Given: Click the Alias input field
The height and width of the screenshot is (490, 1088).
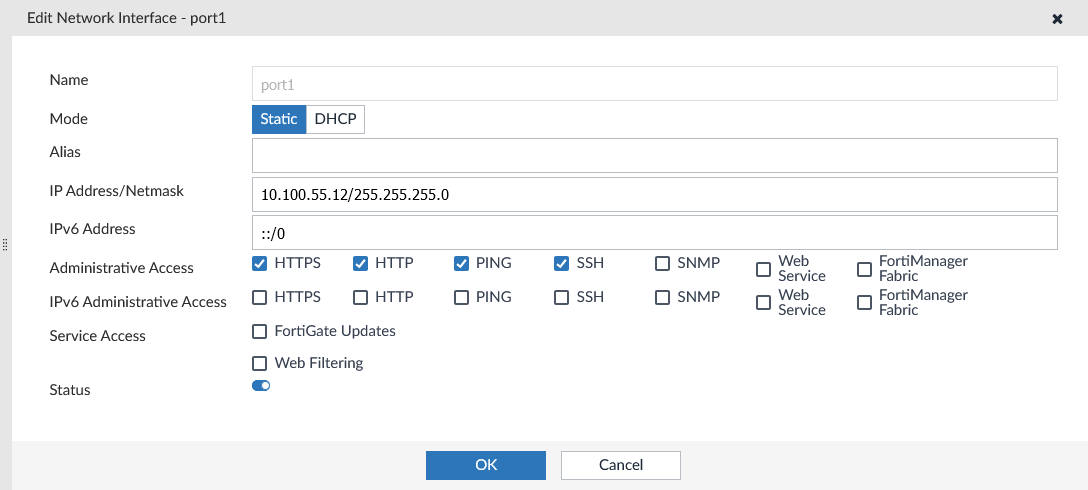Looking at the screenshot, I should [655, 156].
